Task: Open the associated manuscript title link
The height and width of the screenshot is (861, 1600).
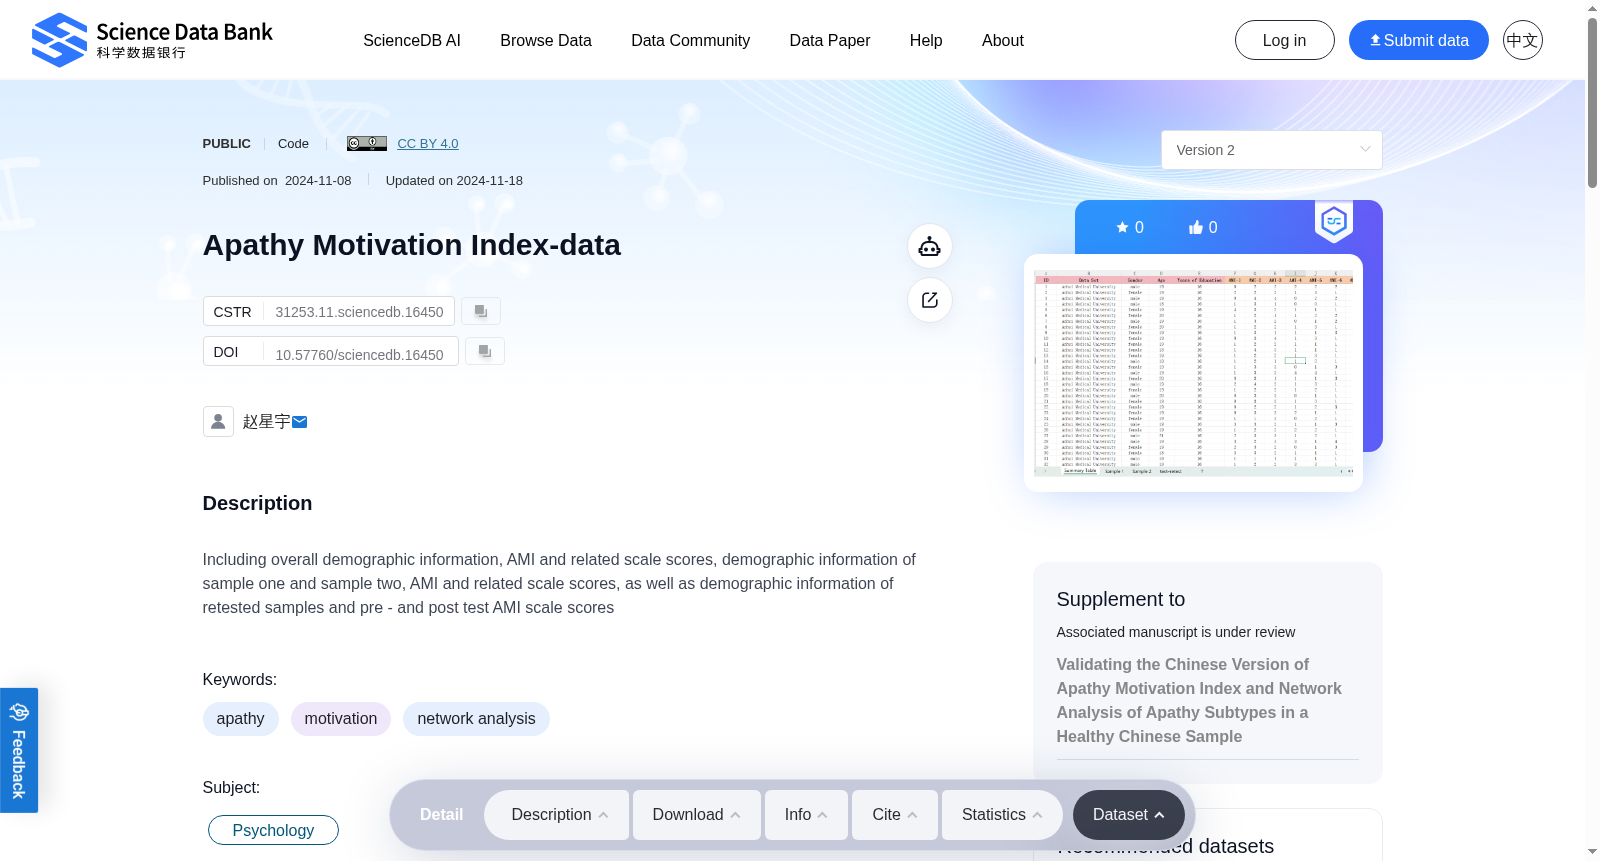Action: coord(1199,700)
